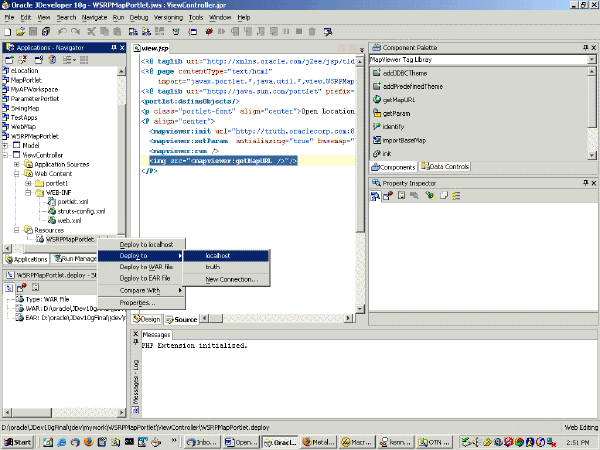Select the init palette component
Image resolution: width=600 pixels, height=450 pixels.
click(382, 153)
